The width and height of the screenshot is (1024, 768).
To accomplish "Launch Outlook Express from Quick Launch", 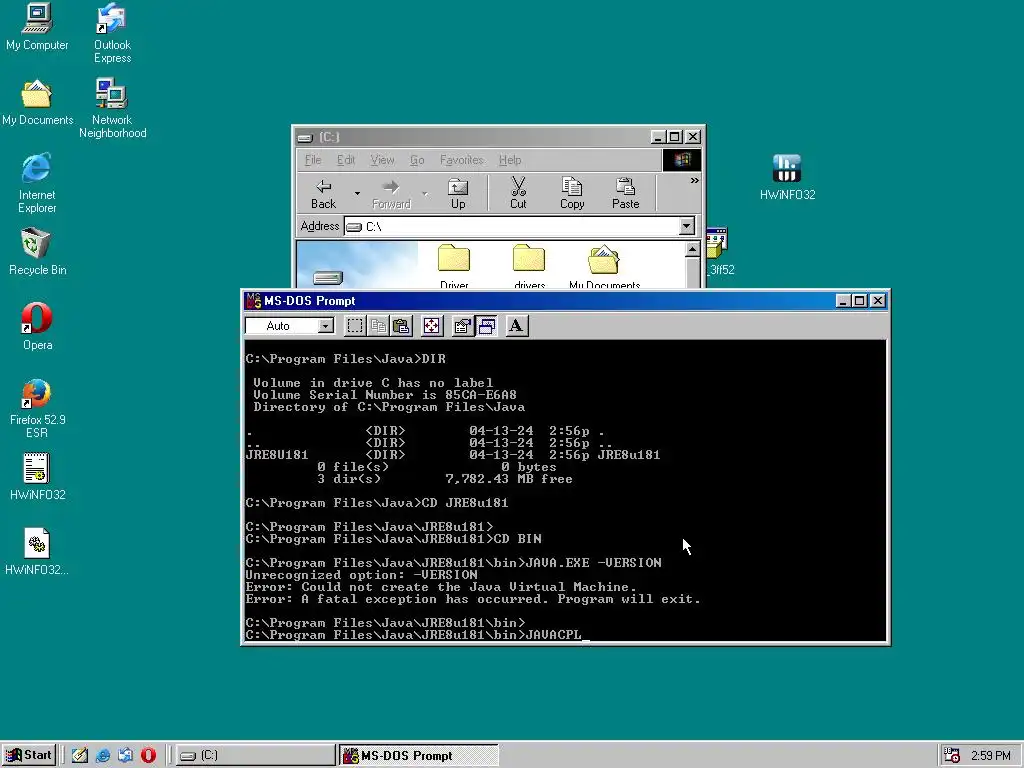I will pos(125,755).
